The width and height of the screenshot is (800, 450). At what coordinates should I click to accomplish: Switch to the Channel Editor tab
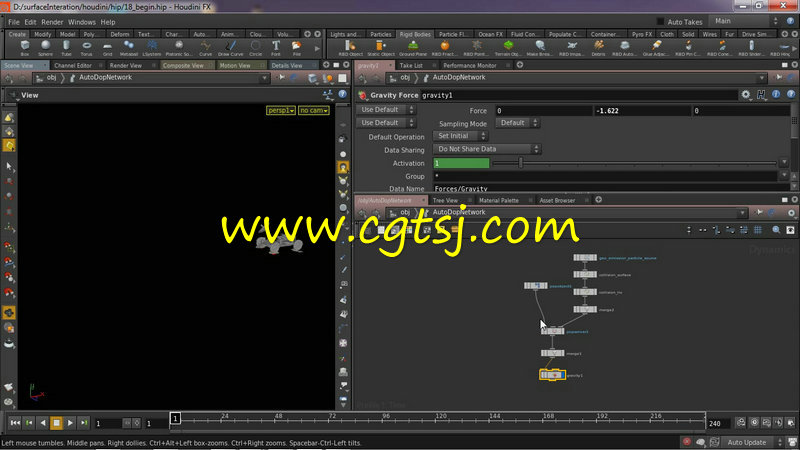click(73, 65)
